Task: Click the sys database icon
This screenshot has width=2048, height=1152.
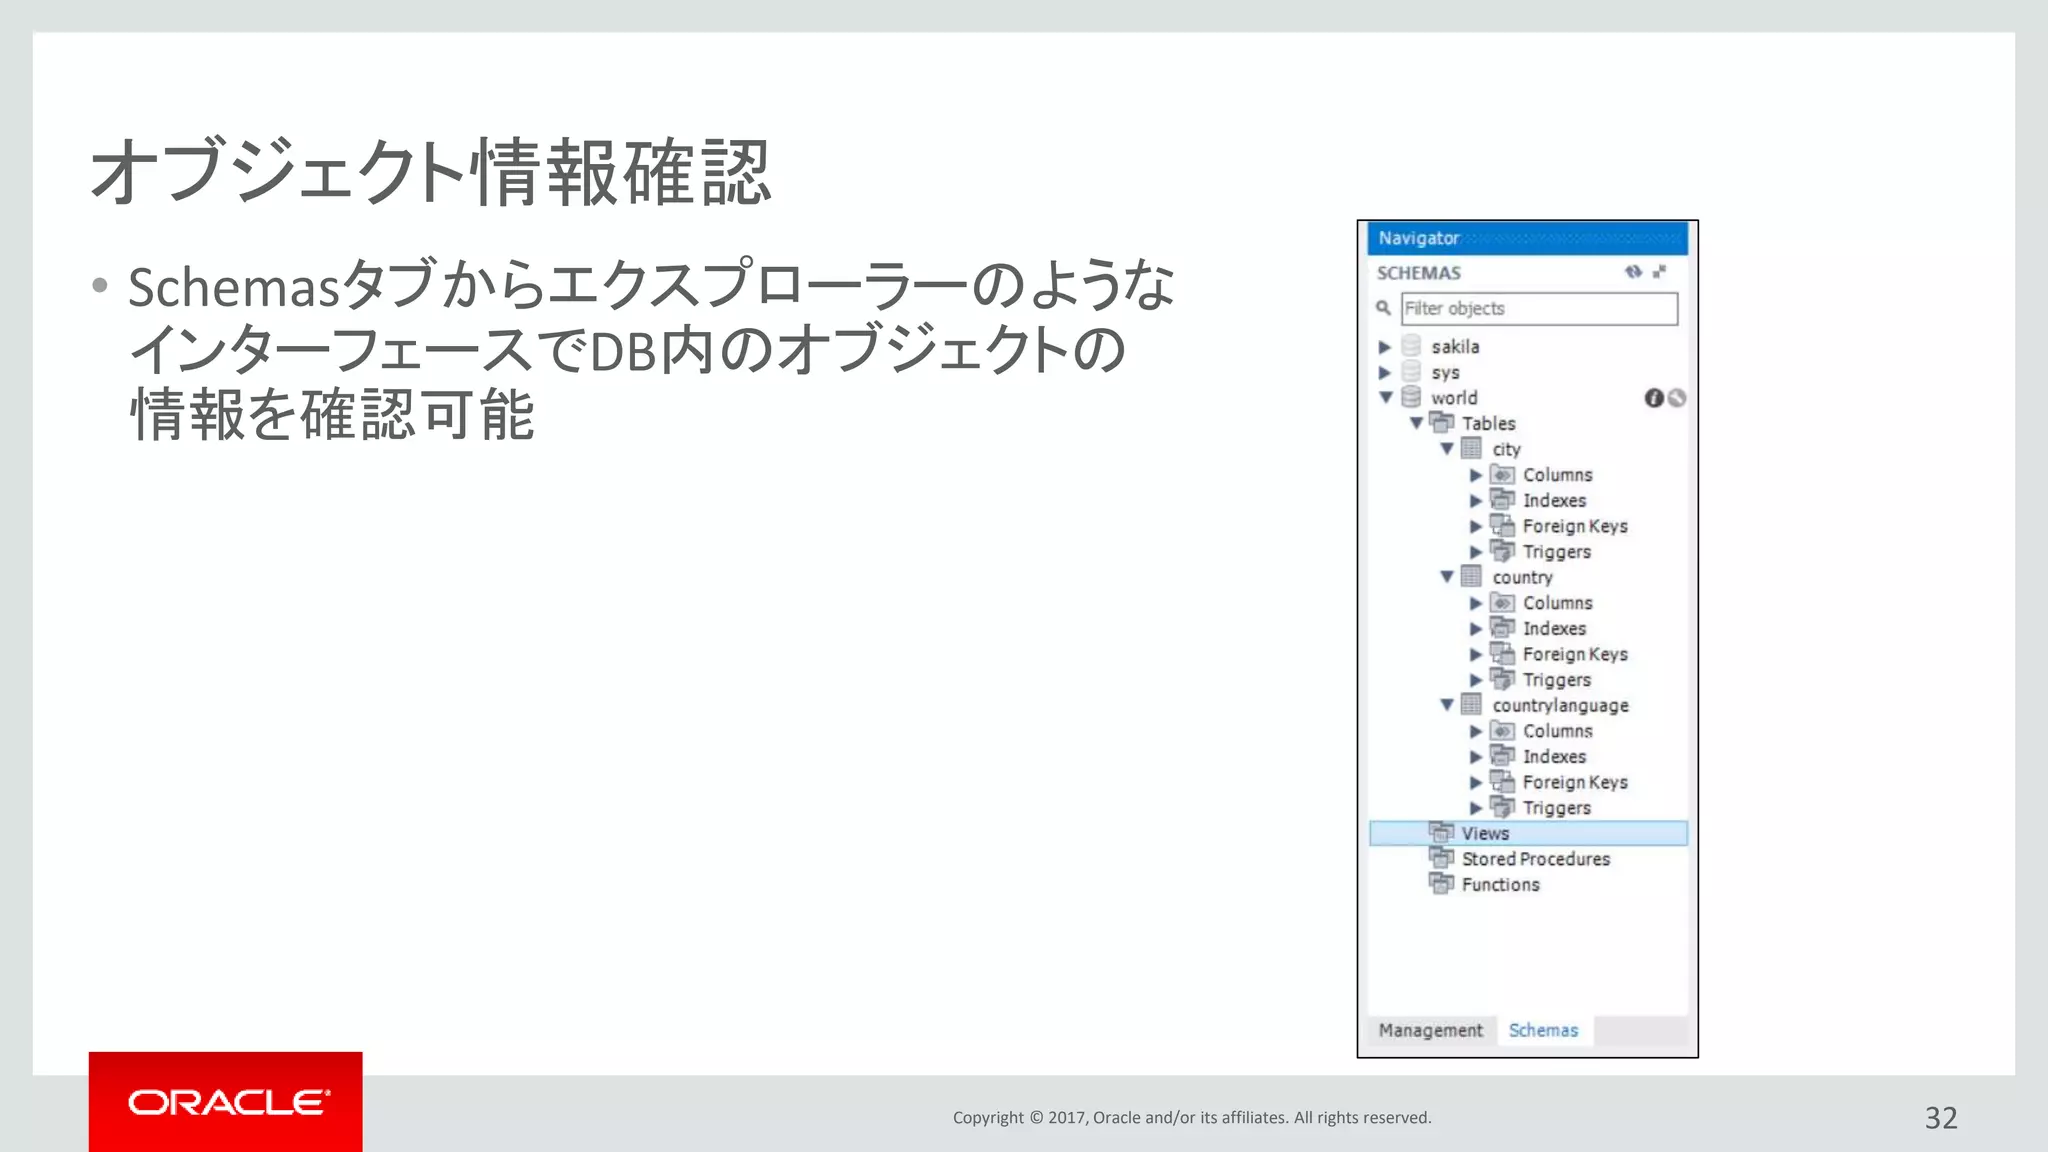Action: (1411, 372)
